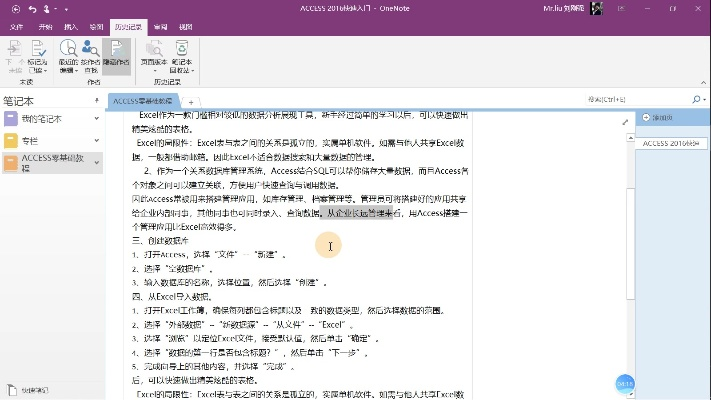Click Find by Author (按作者查找) icon
The height and width of the screenshot is (400, 711).
pos(91,49)
